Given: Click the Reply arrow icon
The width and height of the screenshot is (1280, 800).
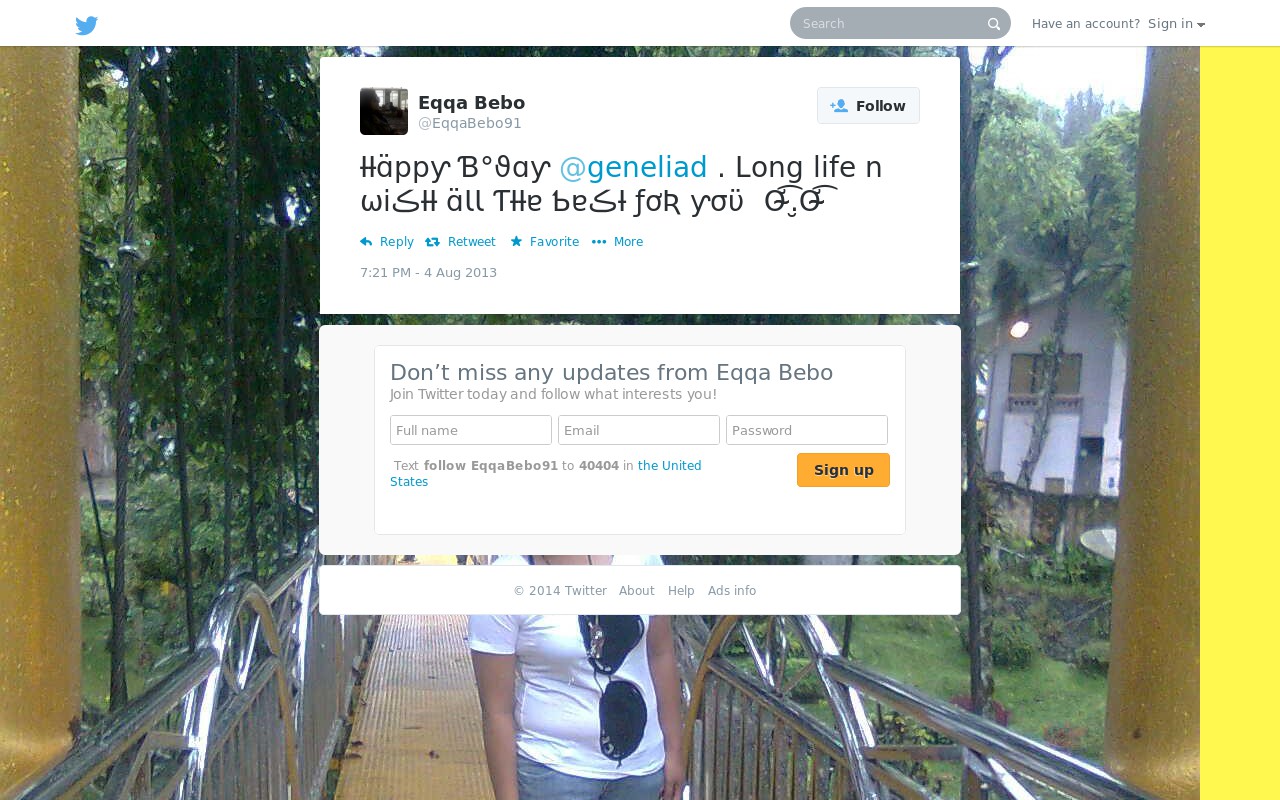Looking at the screenshot, I should coord(366,242).
